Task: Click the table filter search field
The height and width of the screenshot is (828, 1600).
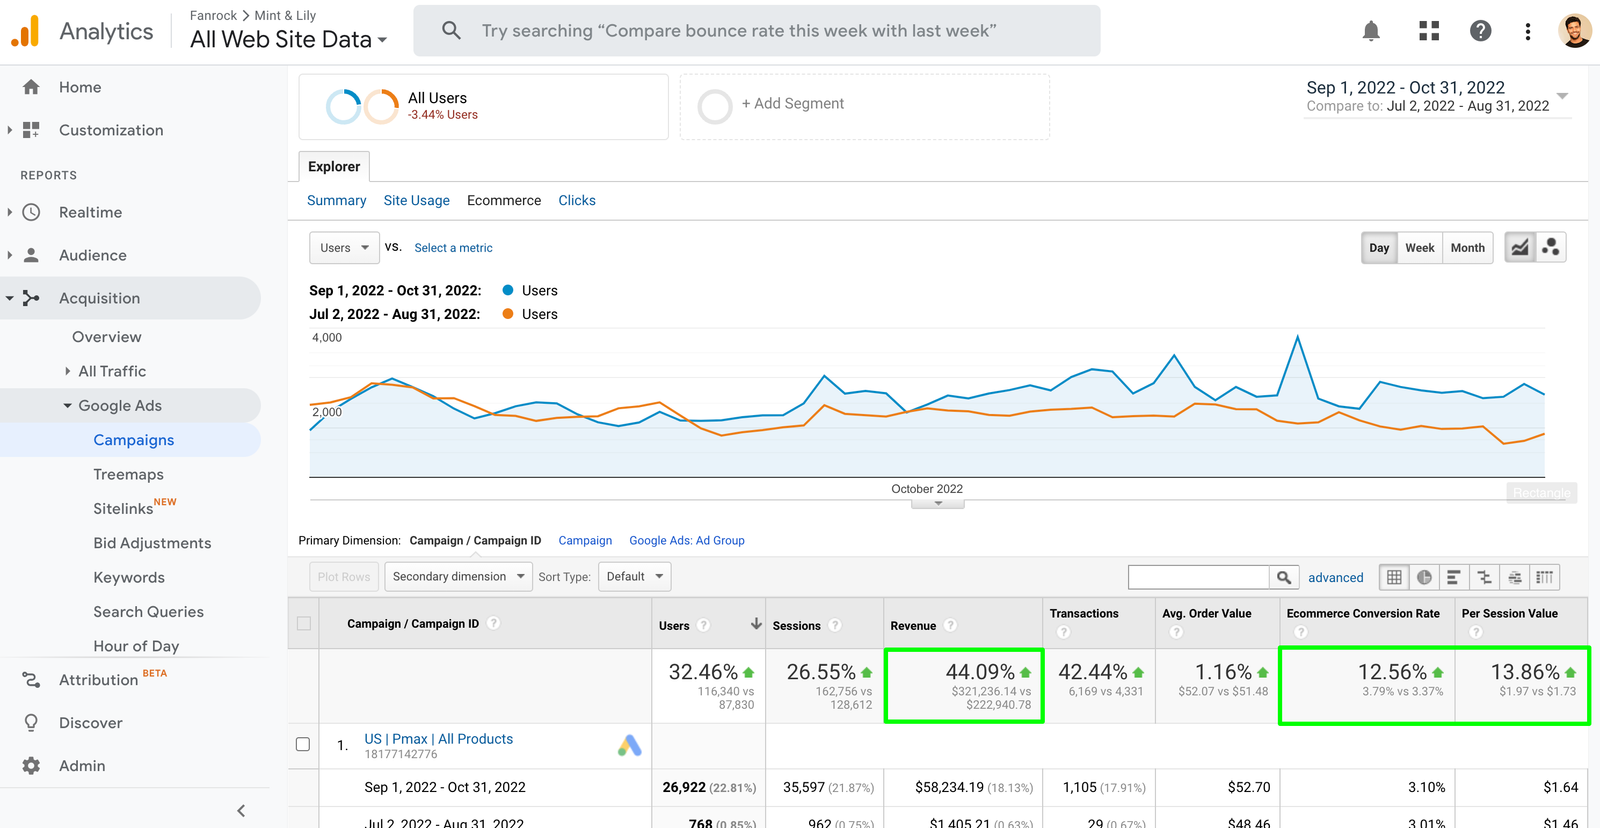Action: tap(1198, 577)
